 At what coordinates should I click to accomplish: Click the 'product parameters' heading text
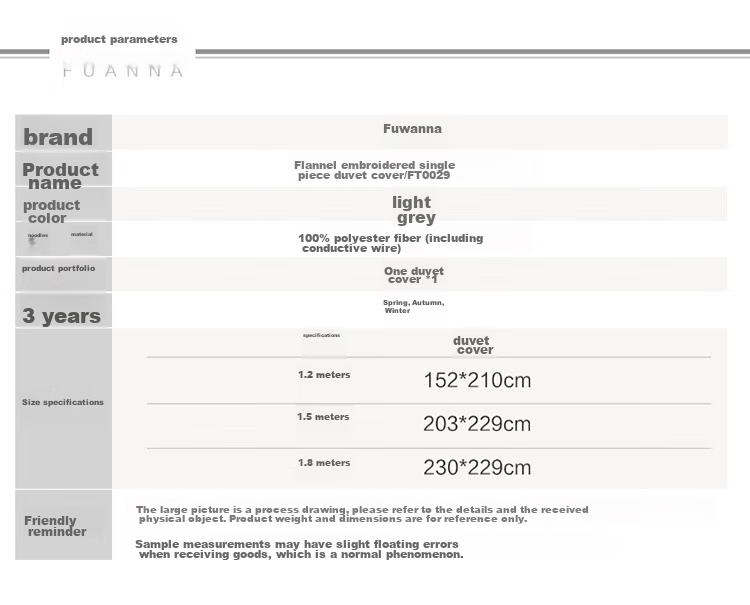tap(119, 39)
